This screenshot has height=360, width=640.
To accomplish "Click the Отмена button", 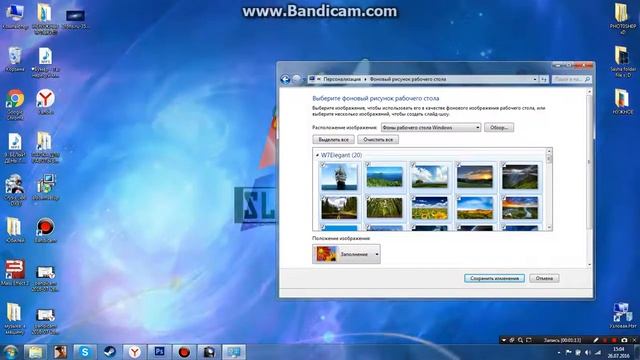I will pyautogui.click(x=544, y=278).
